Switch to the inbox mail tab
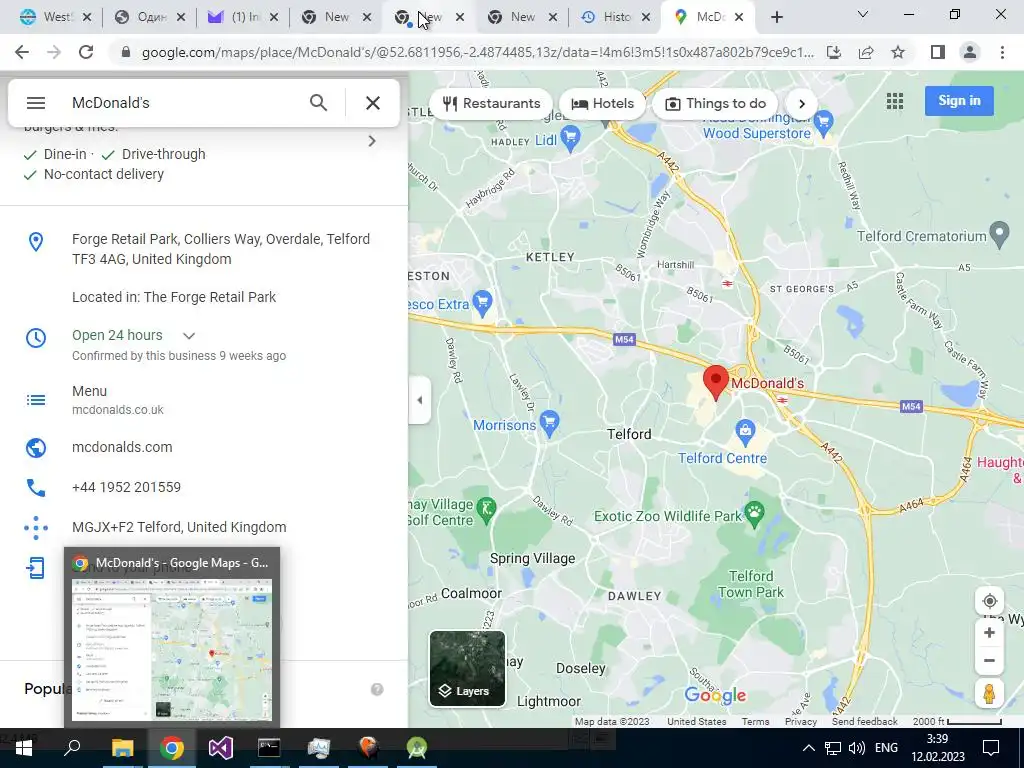Viewport: 1024px width, 768px height. tap(242, 17)
